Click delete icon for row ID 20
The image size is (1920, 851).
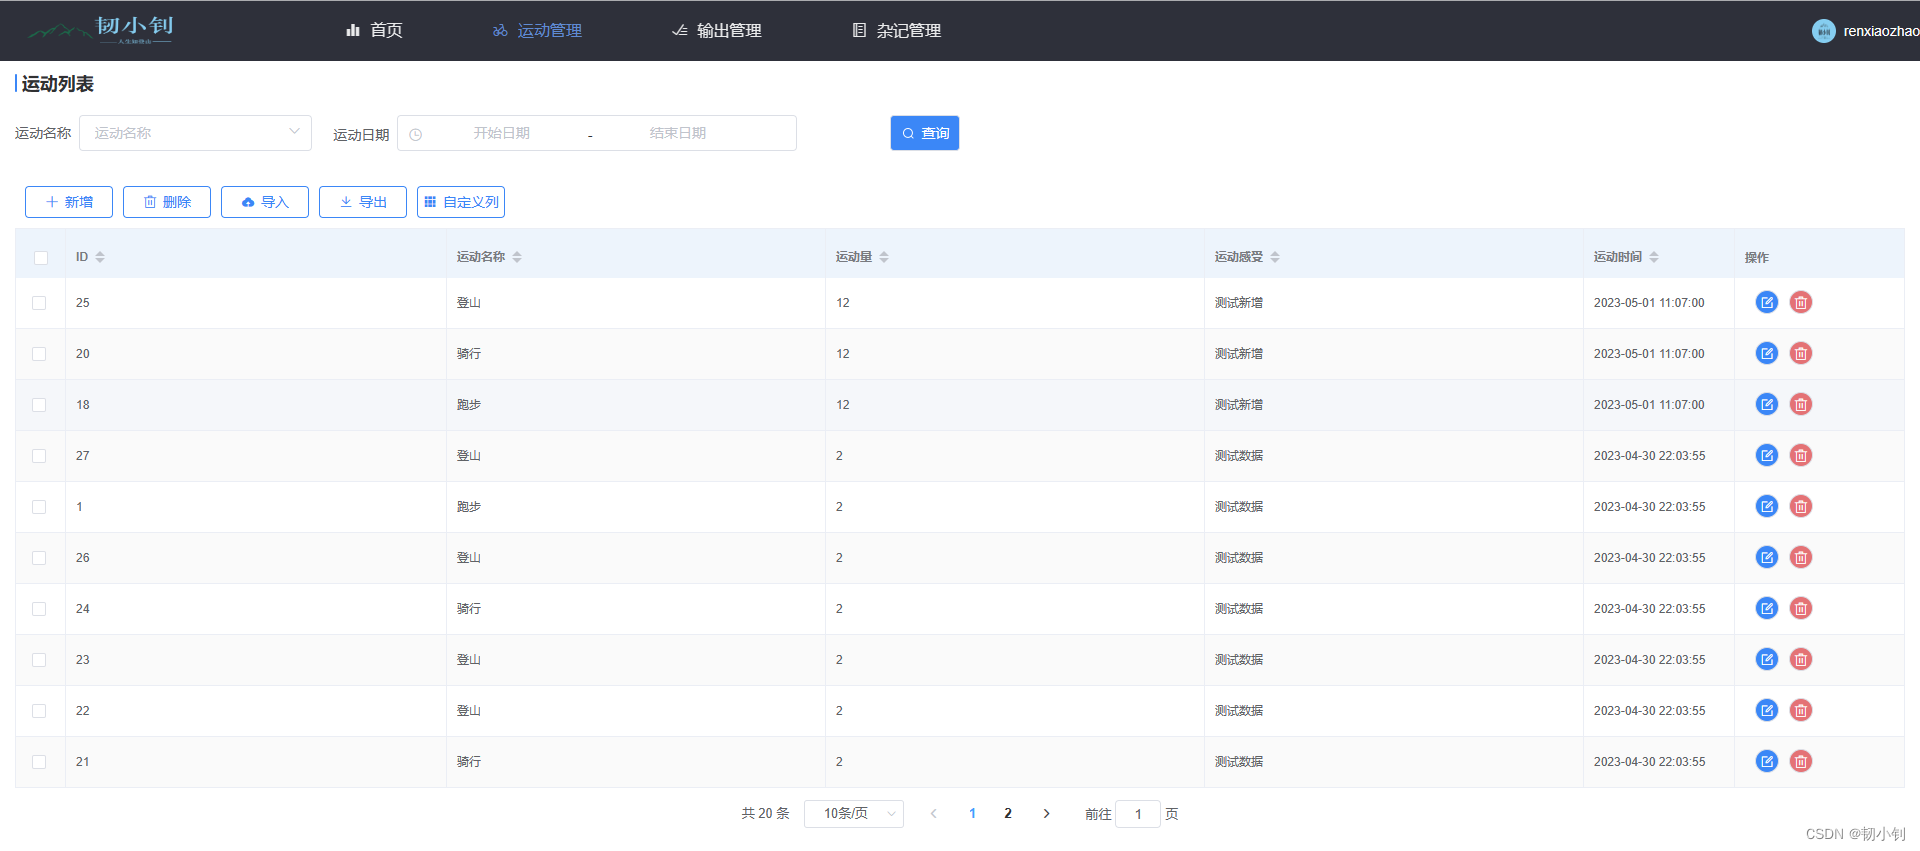point(1801,353)
